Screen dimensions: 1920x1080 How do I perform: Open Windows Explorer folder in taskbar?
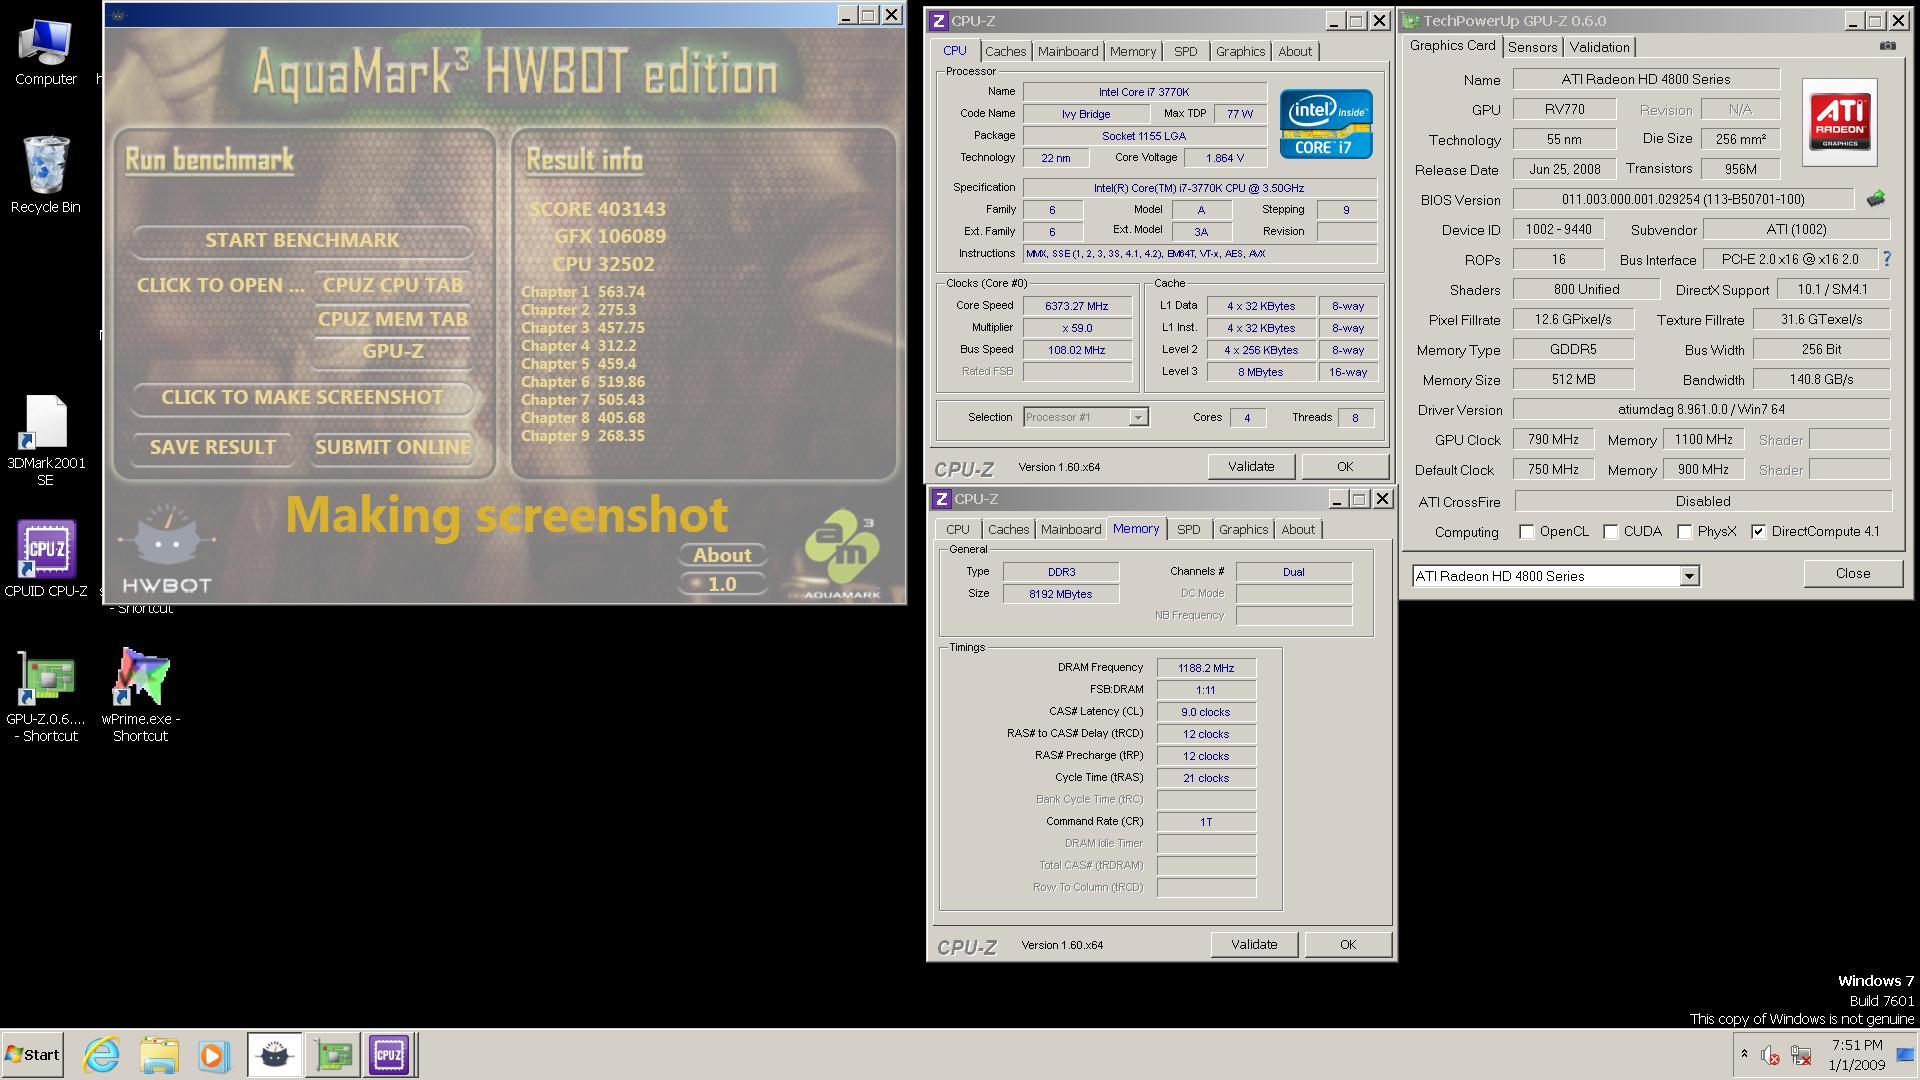159,1055
